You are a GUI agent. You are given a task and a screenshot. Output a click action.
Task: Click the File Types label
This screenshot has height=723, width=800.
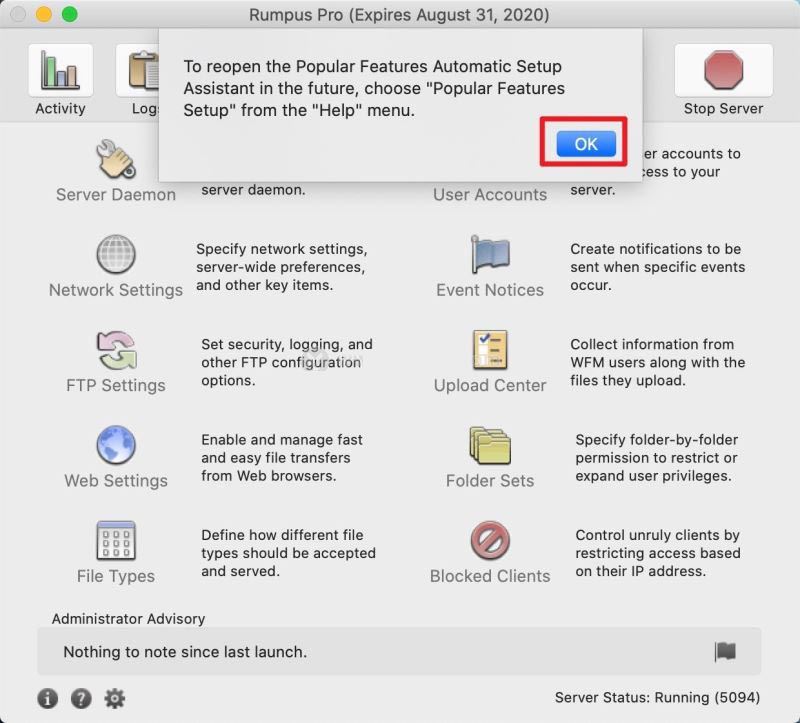click(116, 576)
